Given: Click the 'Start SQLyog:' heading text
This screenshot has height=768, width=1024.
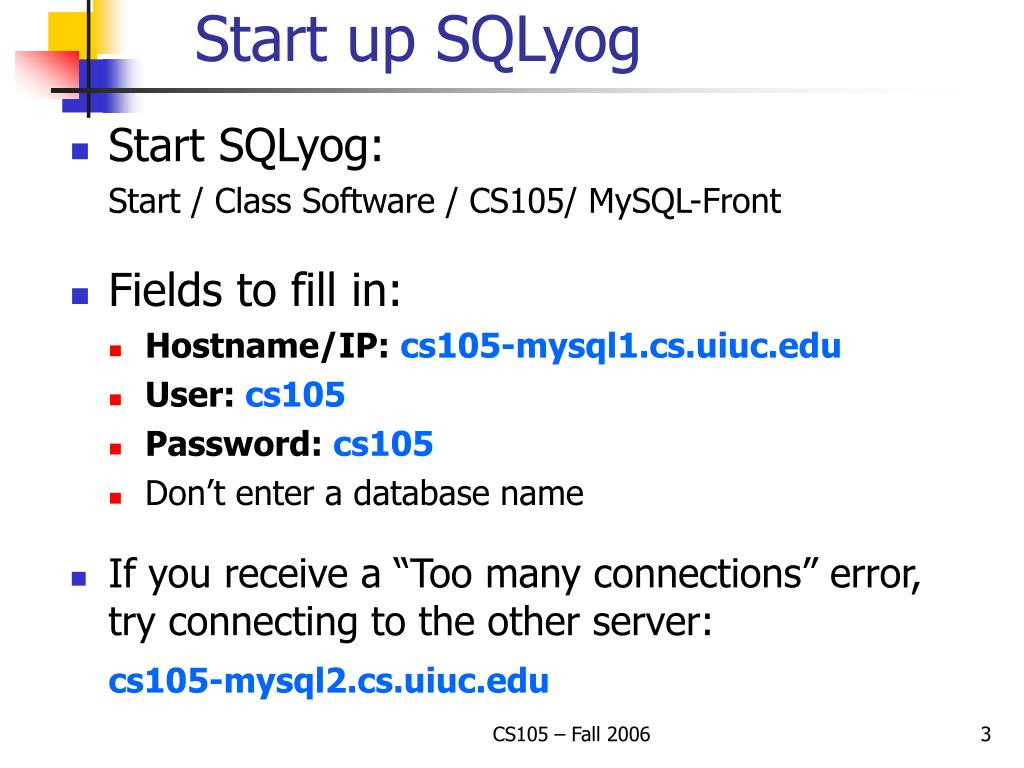Looking at the screenshot, I should pyautogui.click(x=246, y=146).
